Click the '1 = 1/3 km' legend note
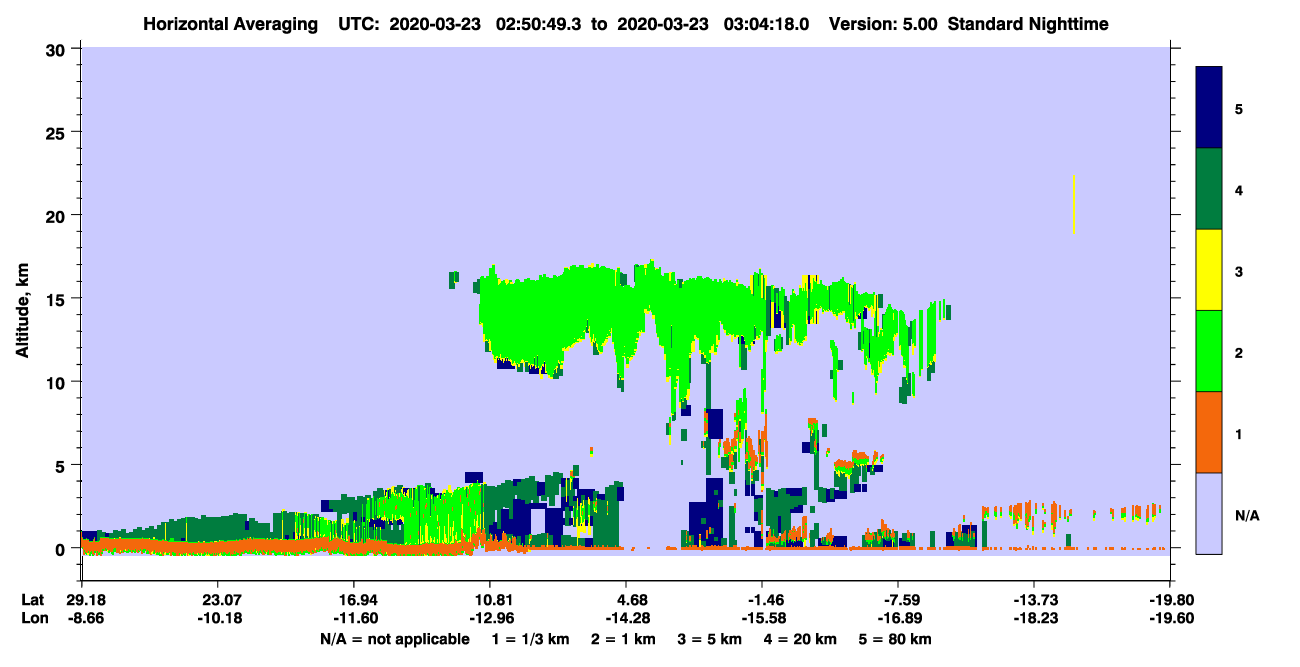1300x667 pixels. (531, 639)
